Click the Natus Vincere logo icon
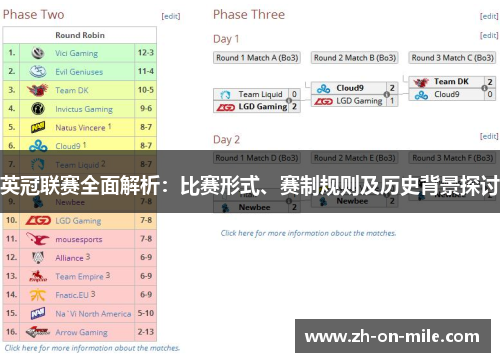 [x=38, y=127]
